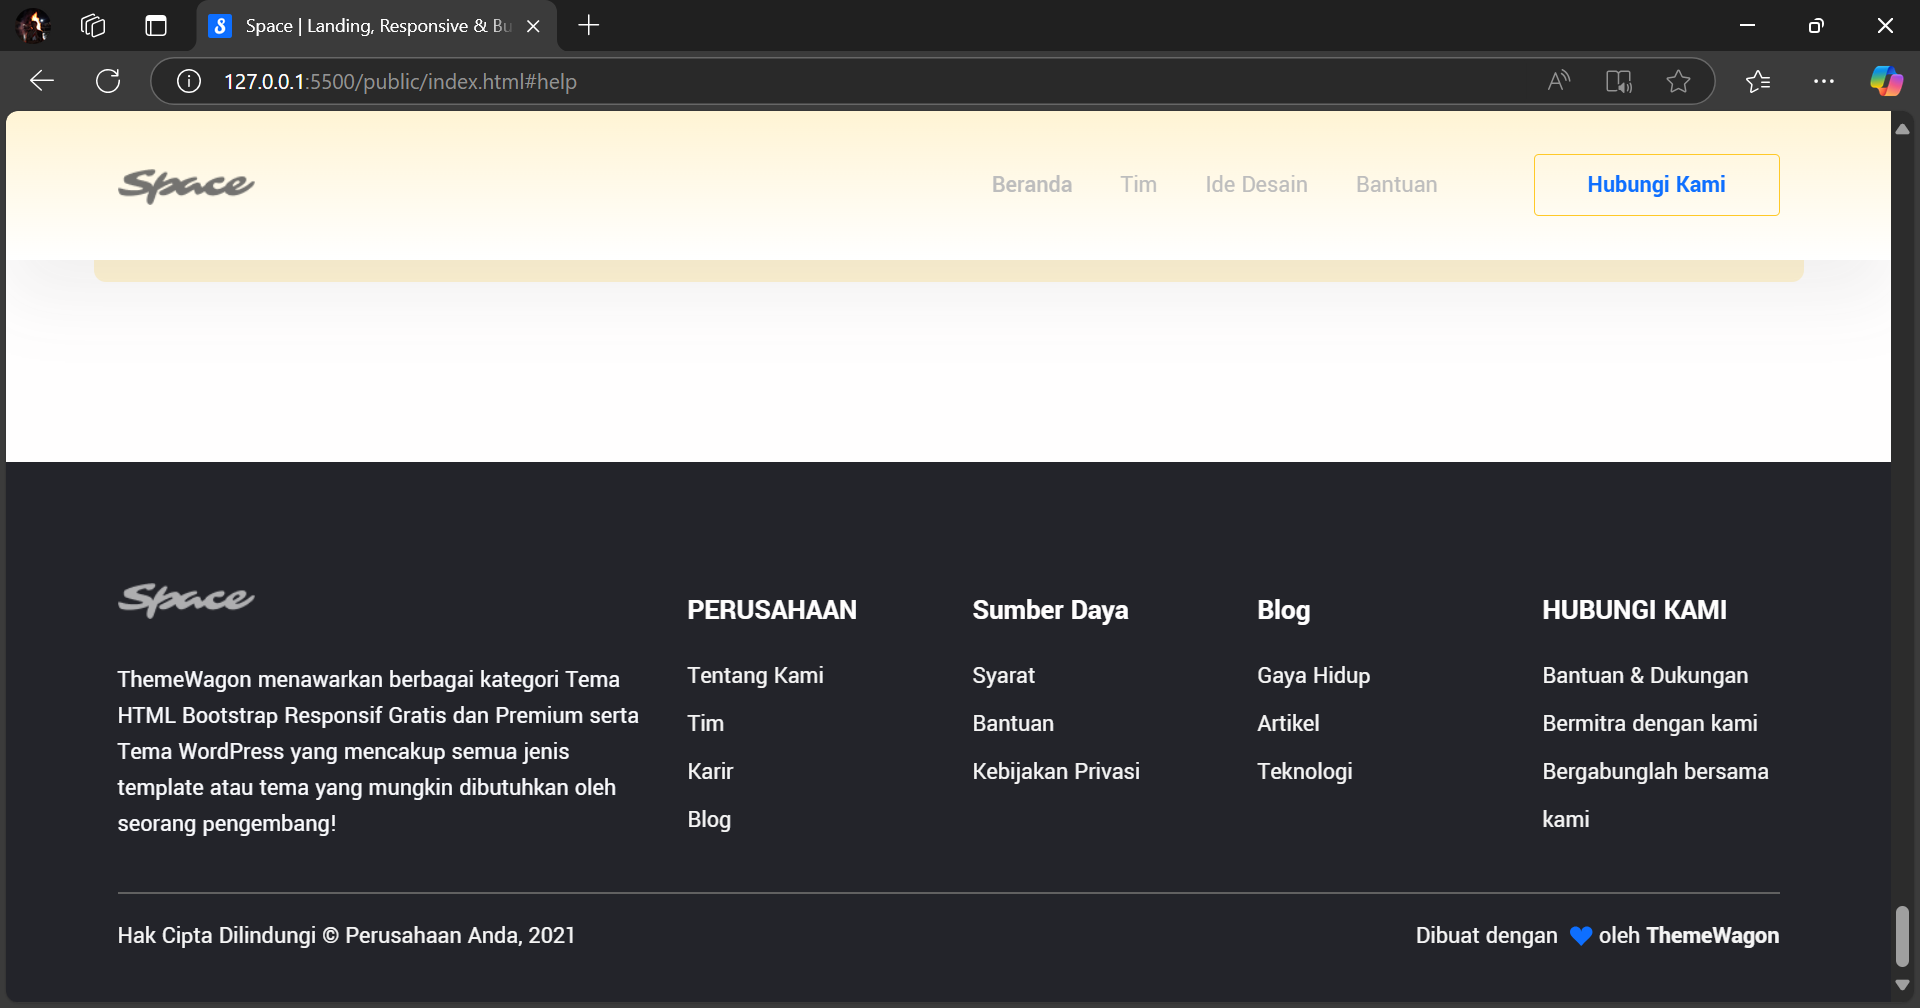This screenshot has width=1920, height=1008.
Task: Select Beranda in navigation bar
Action: 1031,185
